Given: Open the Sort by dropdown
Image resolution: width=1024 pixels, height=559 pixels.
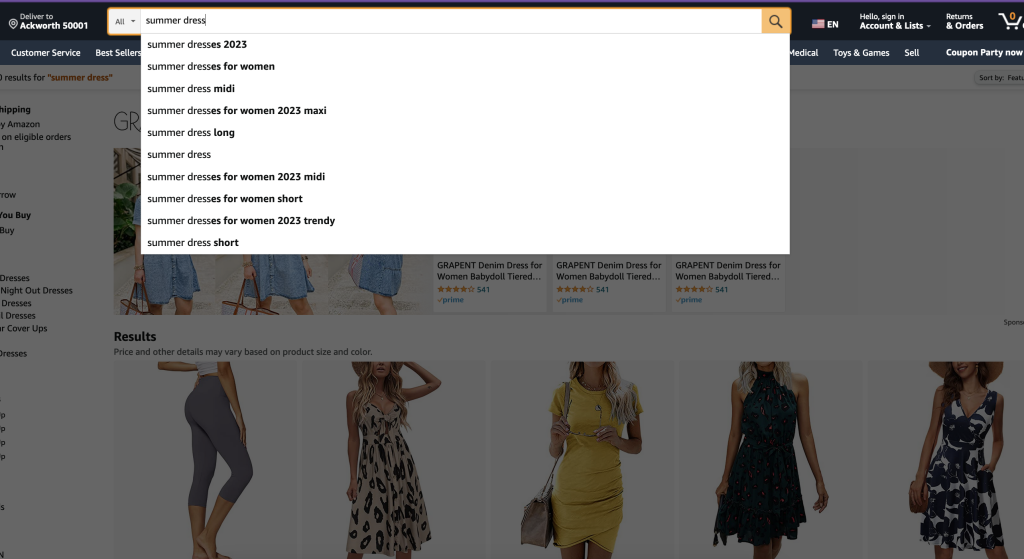Looking at the screenshot, I should [1000, 78].
